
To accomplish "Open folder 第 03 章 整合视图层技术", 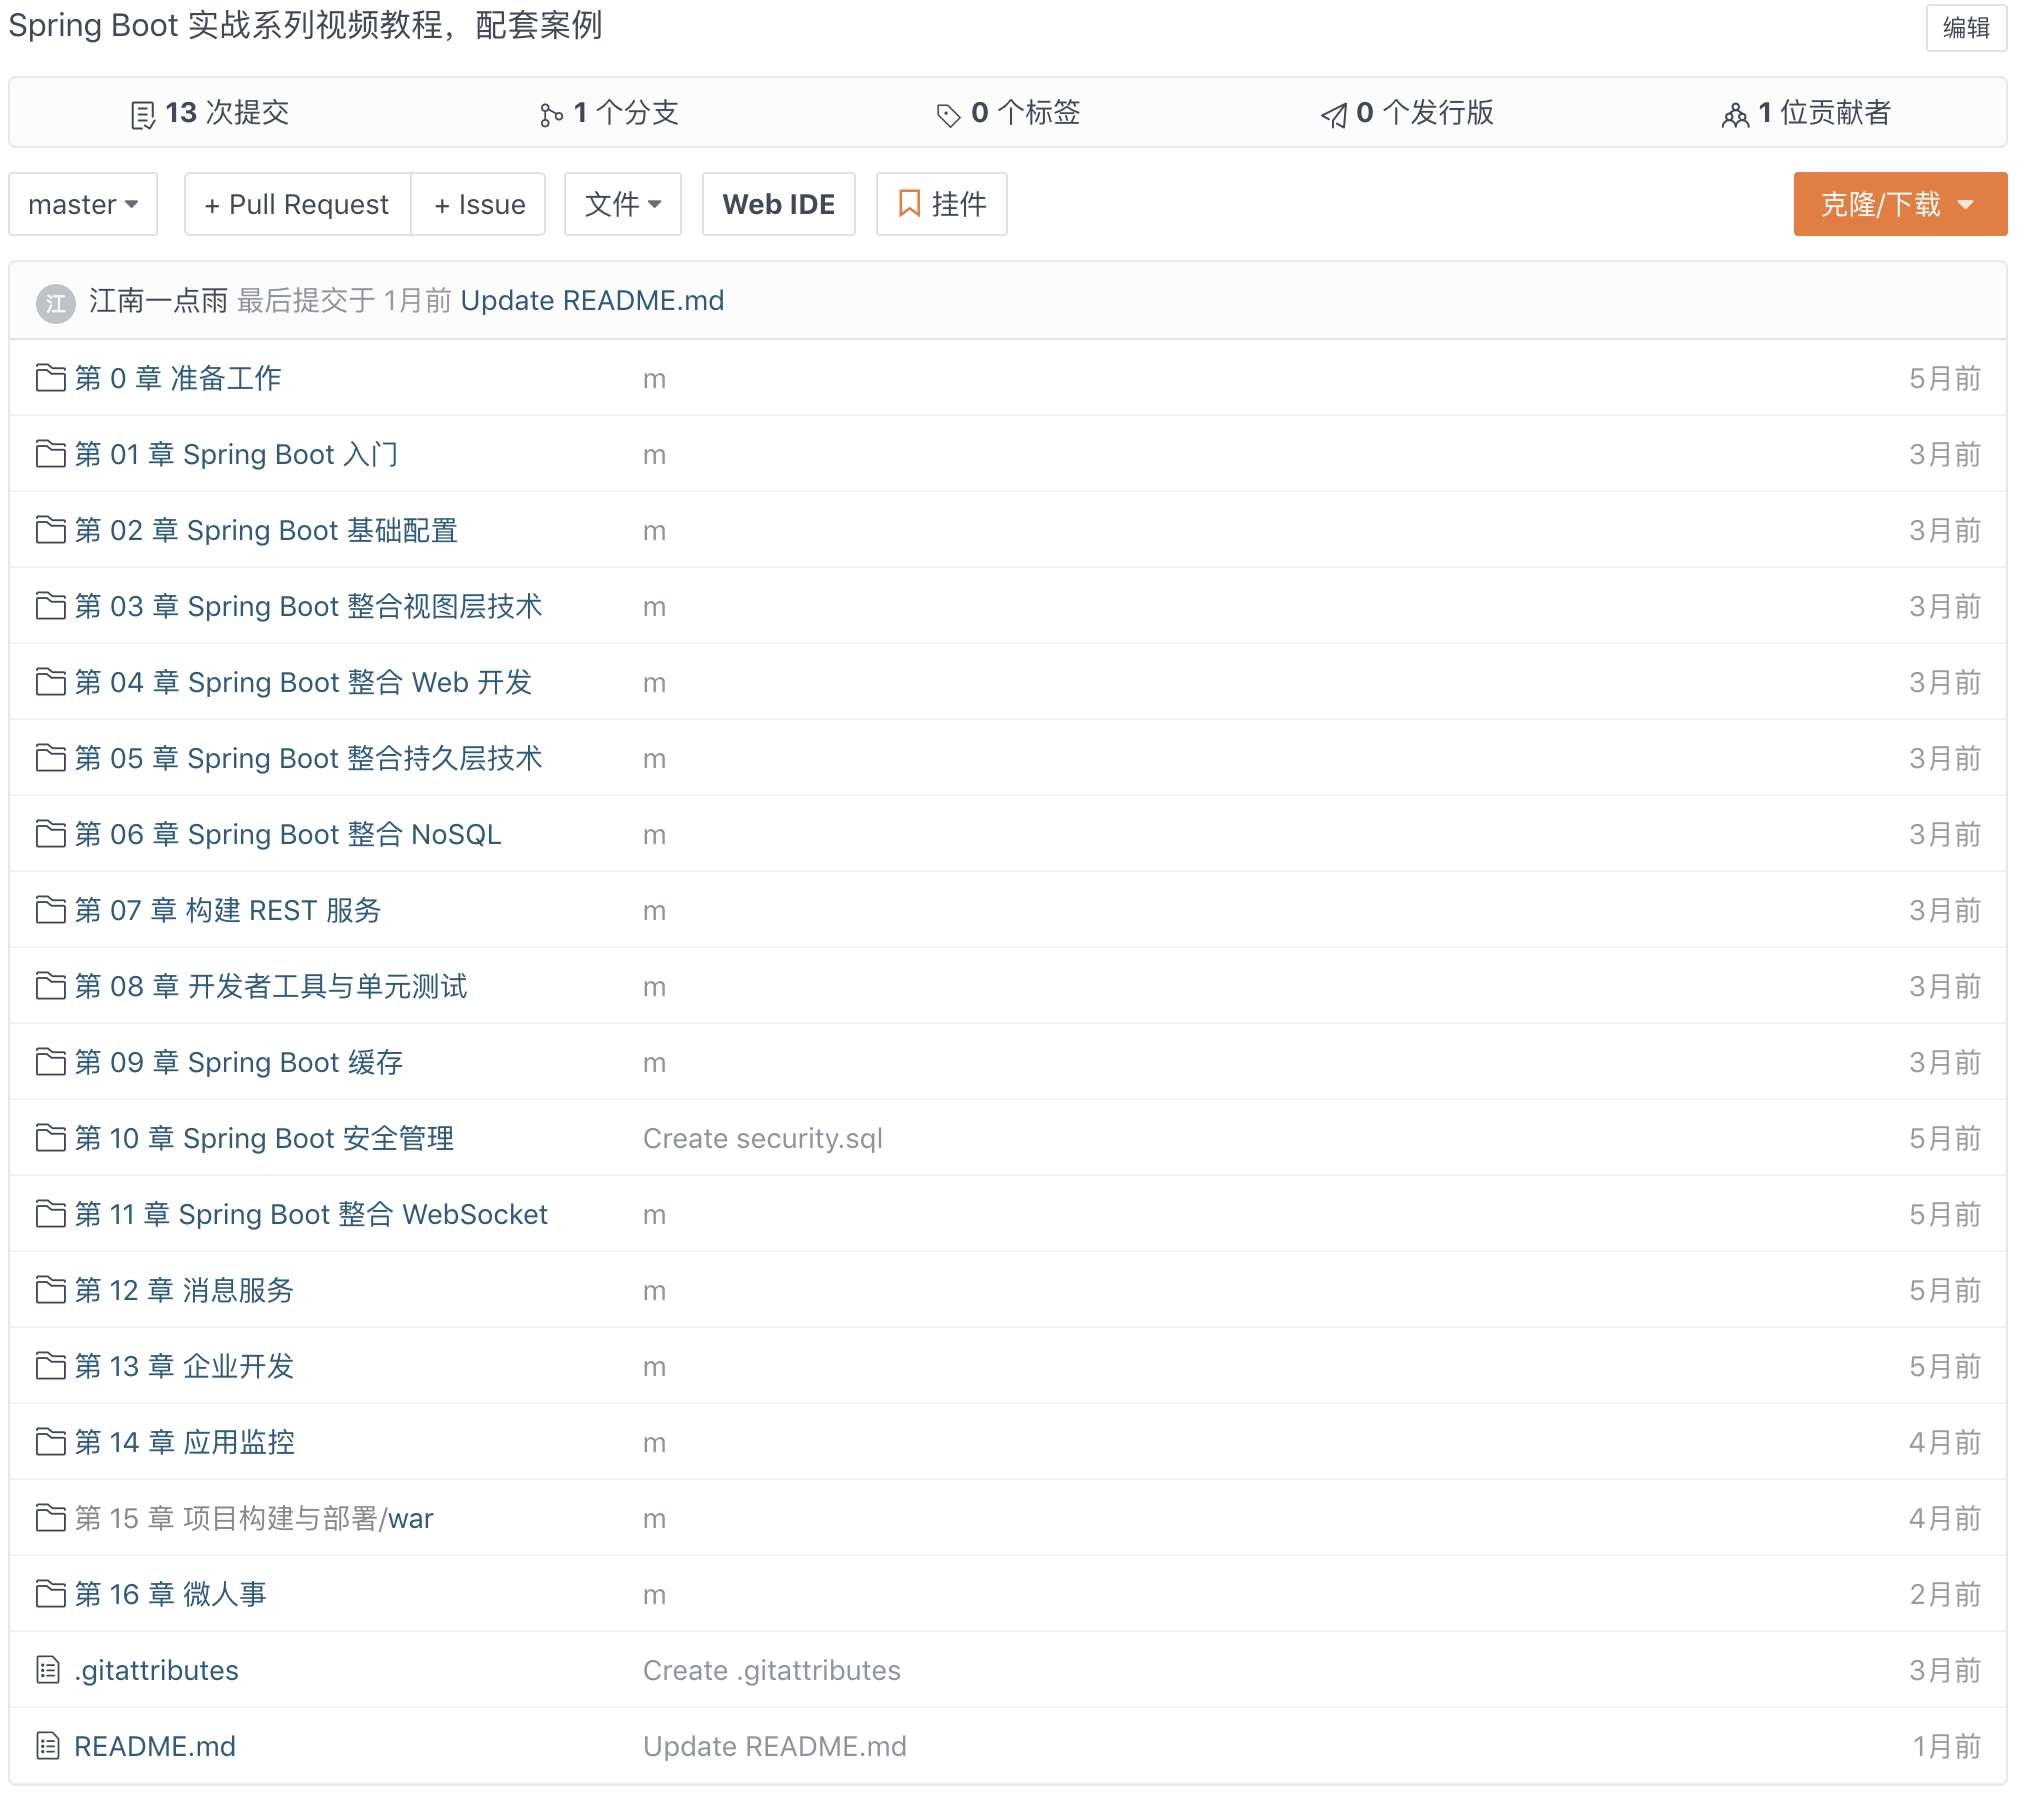I will [308, 606].
